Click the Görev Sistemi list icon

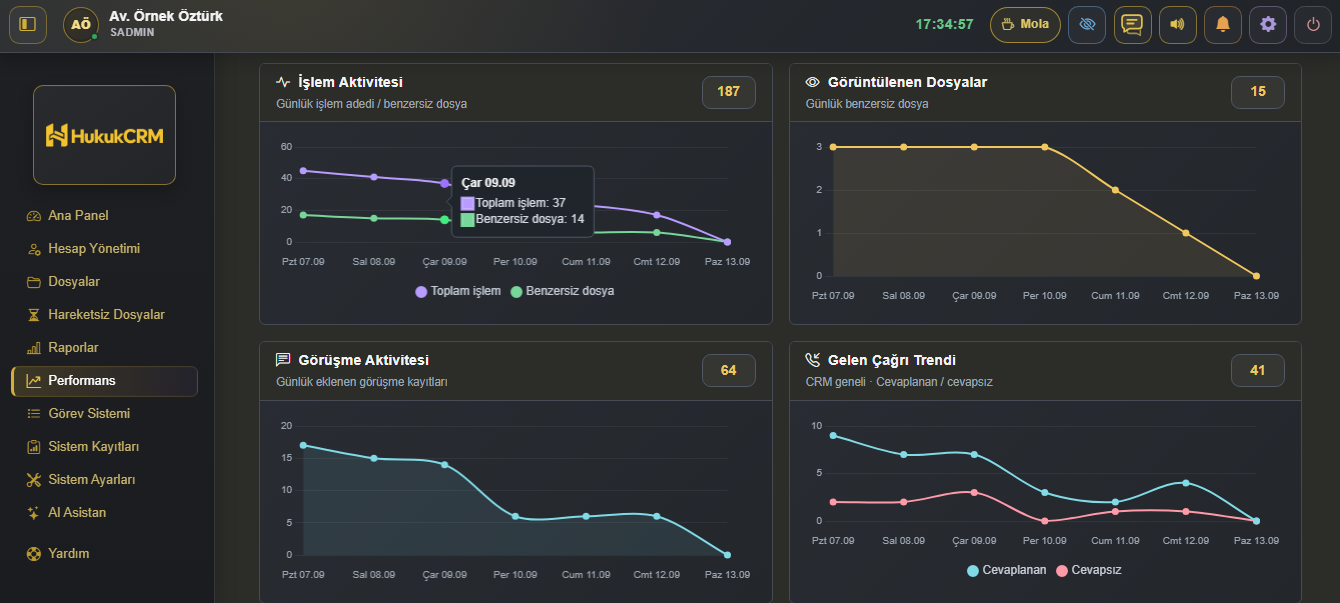click(34, 414)
